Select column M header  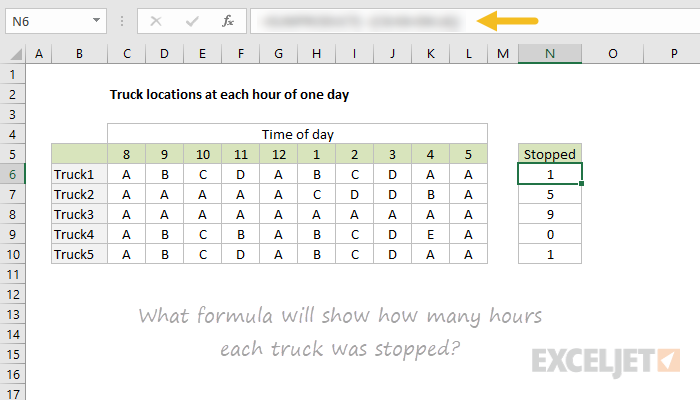coord(503,54)
